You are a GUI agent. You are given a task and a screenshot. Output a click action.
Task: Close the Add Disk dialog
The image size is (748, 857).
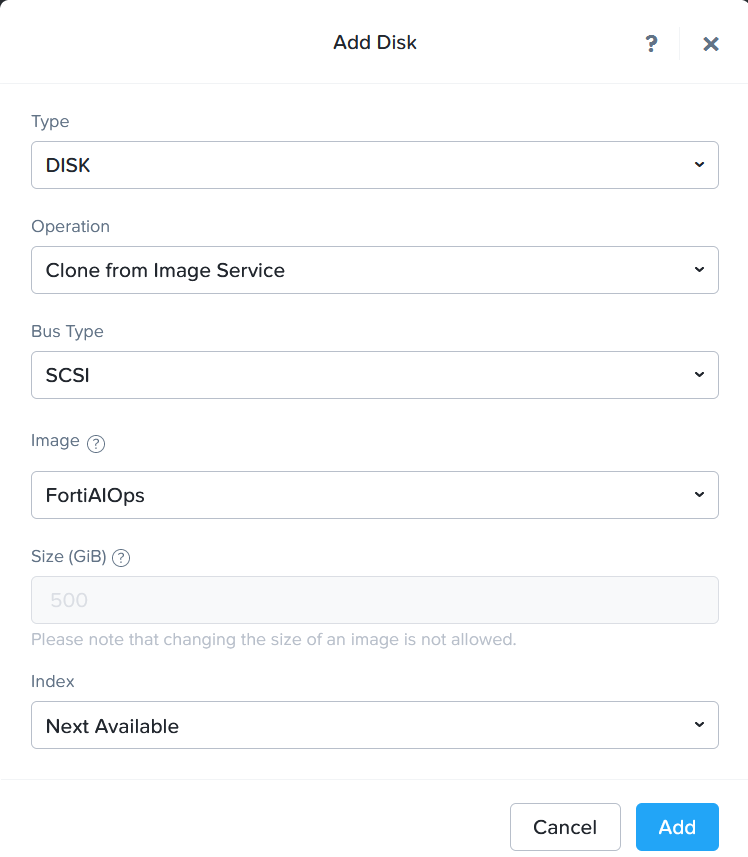[711, 43]
